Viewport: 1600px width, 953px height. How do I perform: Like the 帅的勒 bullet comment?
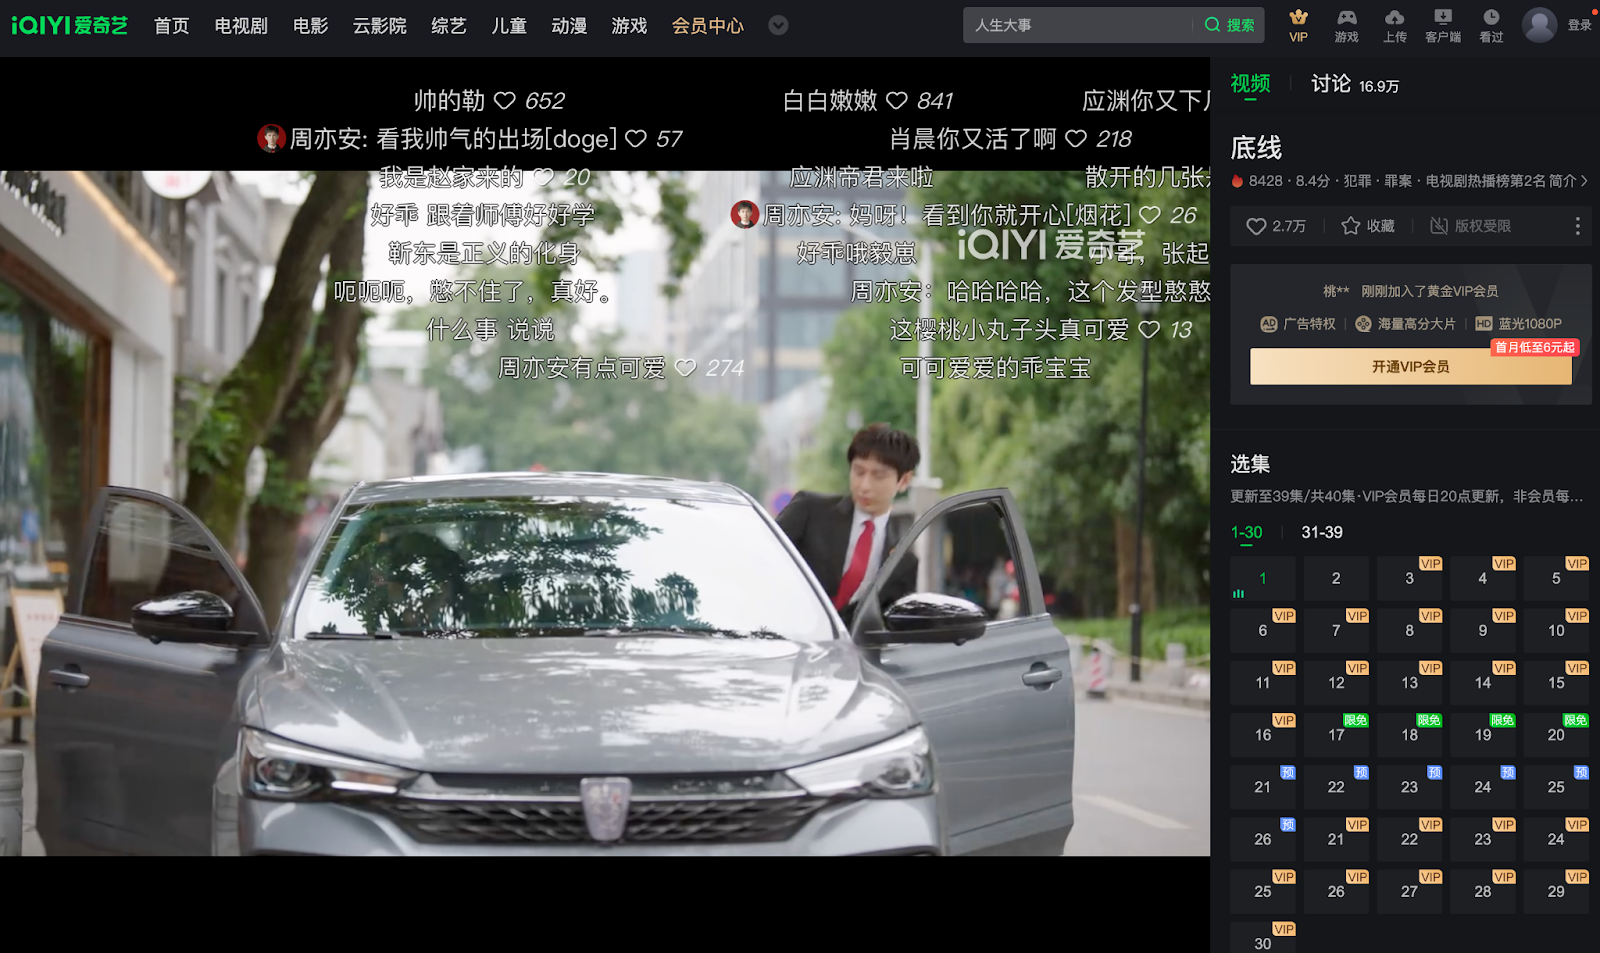pyautogui.click(x=505, y=101)
